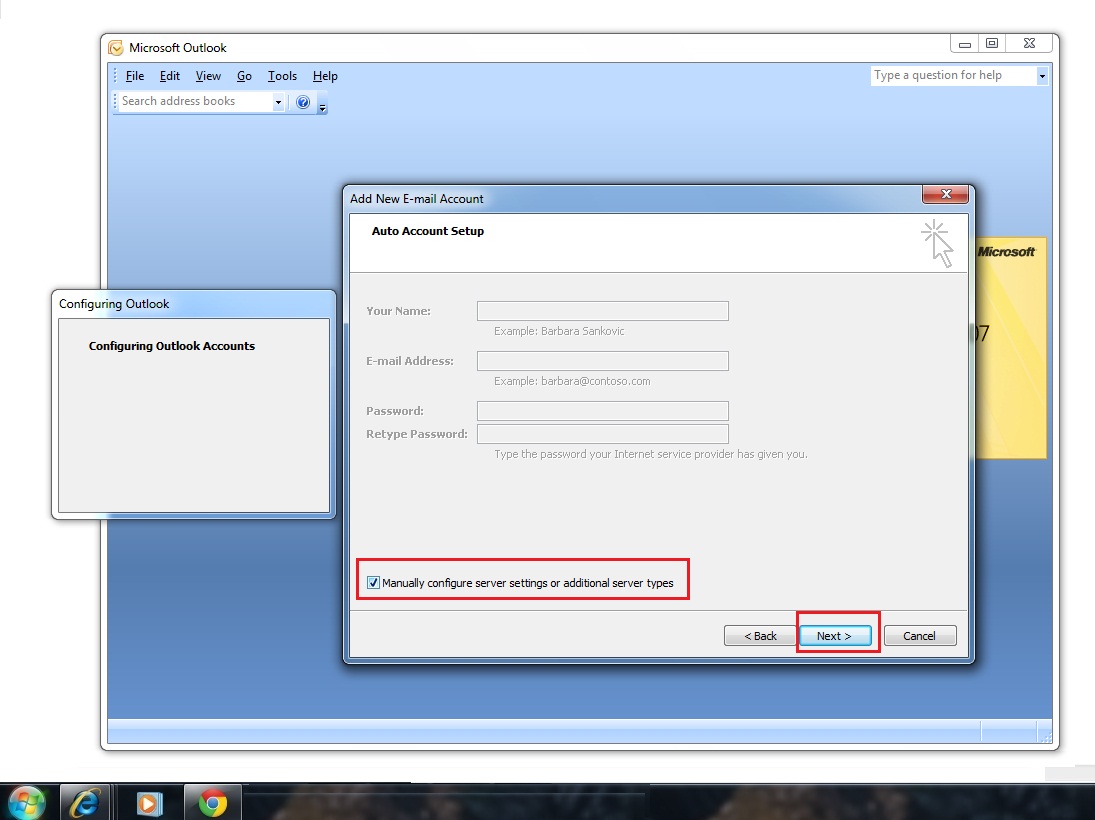Click the Outlook icon in title bar

point(116,48)
